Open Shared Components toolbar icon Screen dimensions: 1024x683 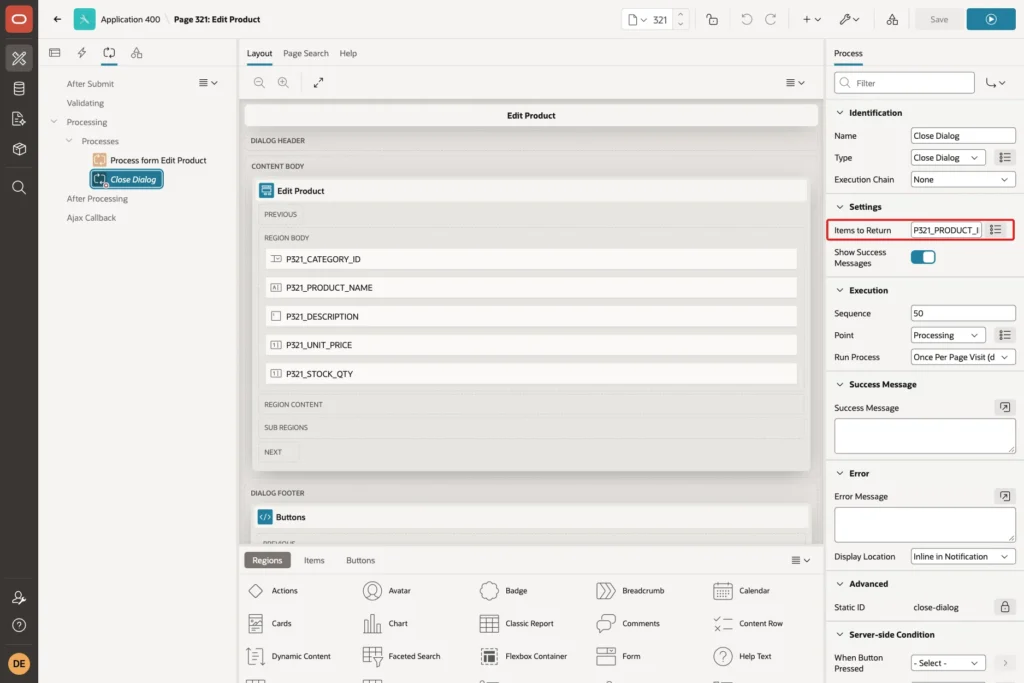click(x=892, y=20)
